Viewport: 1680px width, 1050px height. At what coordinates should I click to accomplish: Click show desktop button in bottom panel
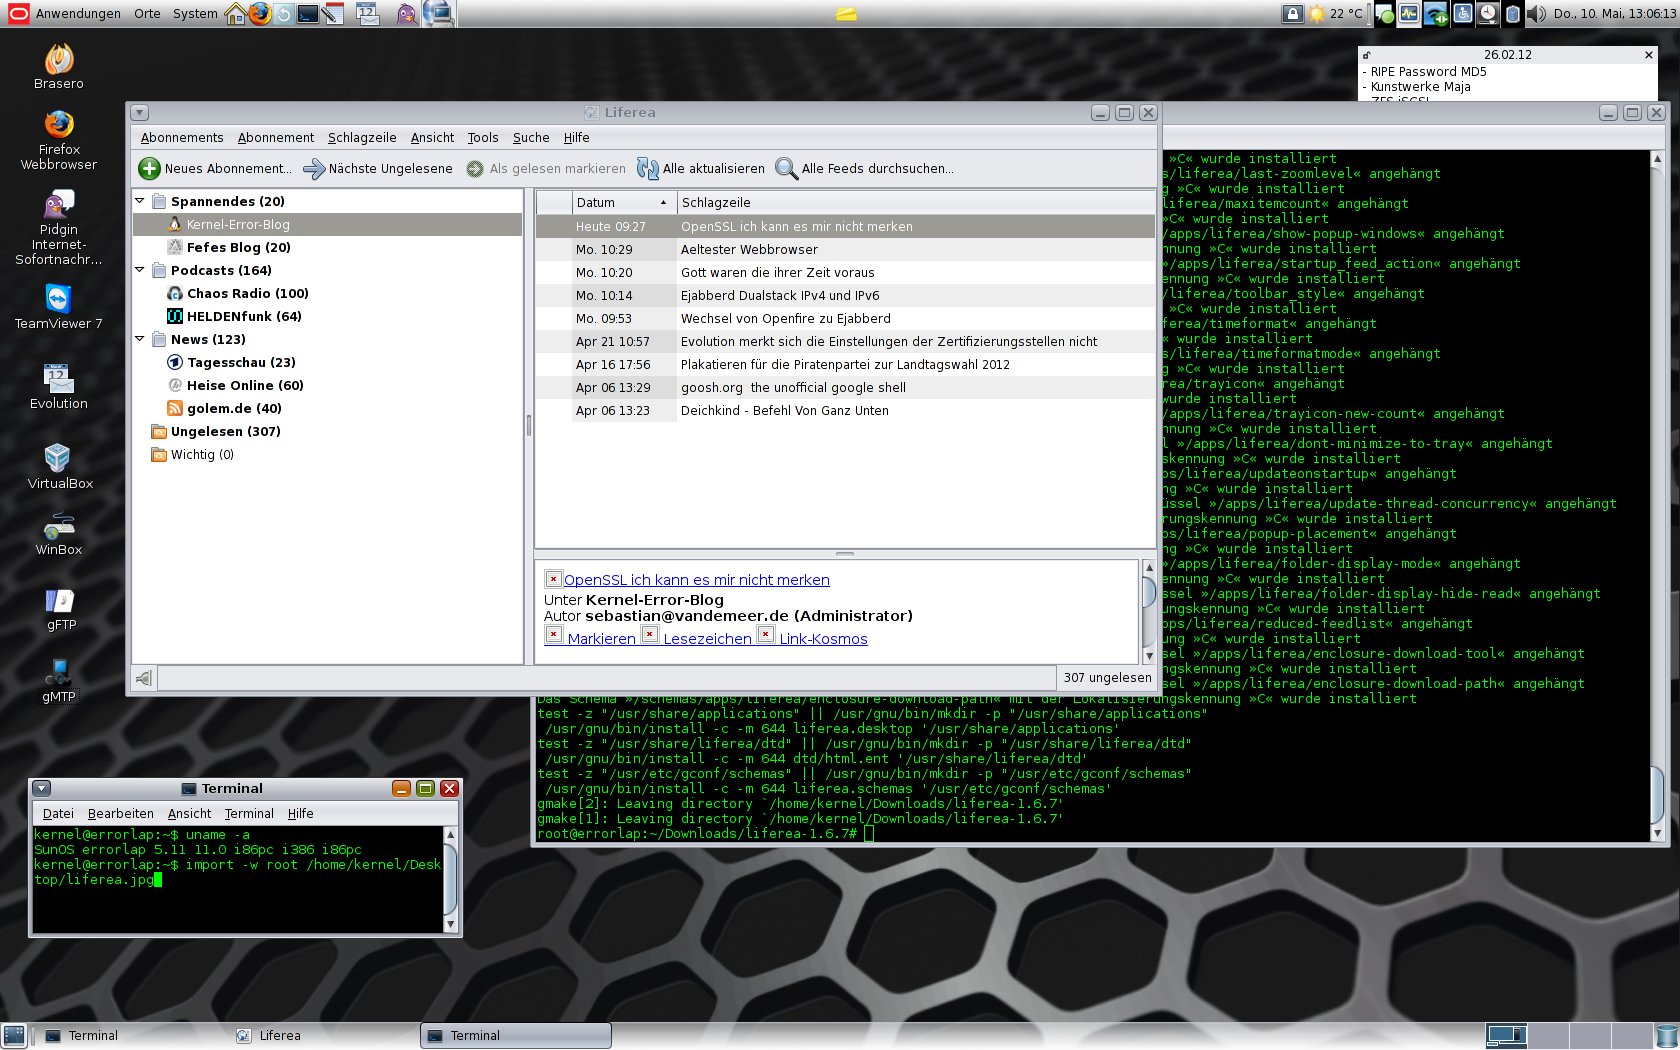[x=14, y=1036]
